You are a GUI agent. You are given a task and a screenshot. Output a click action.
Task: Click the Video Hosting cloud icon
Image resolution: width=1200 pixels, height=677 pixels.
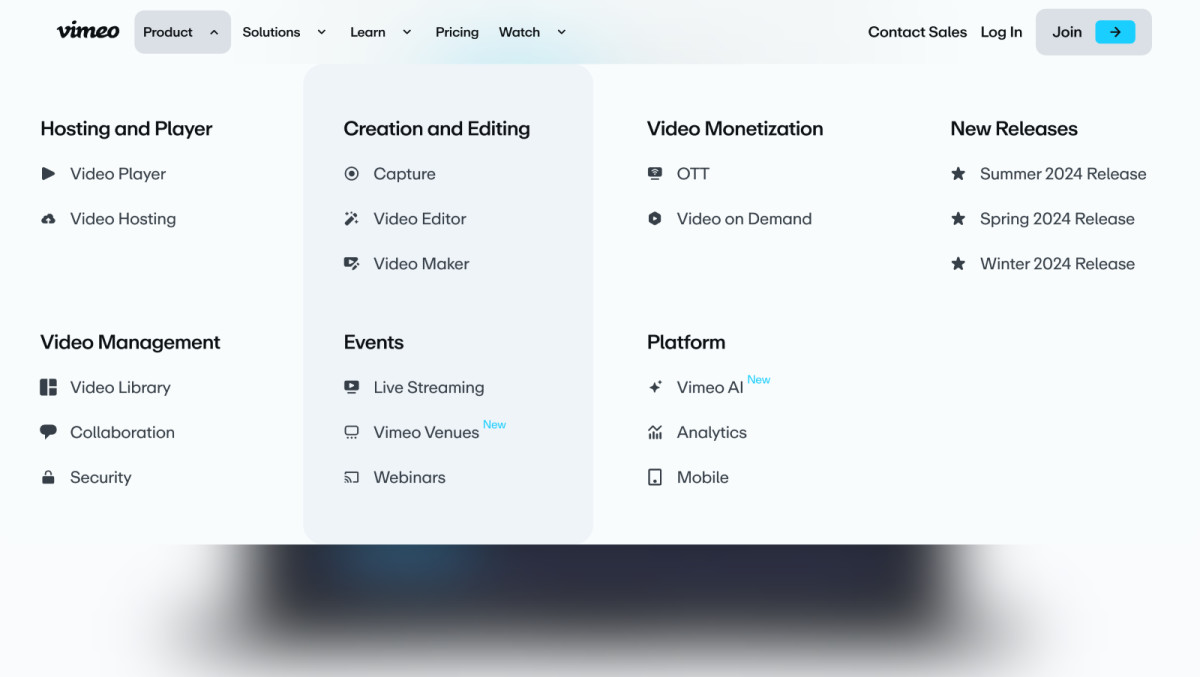click(x=48, y=219)
